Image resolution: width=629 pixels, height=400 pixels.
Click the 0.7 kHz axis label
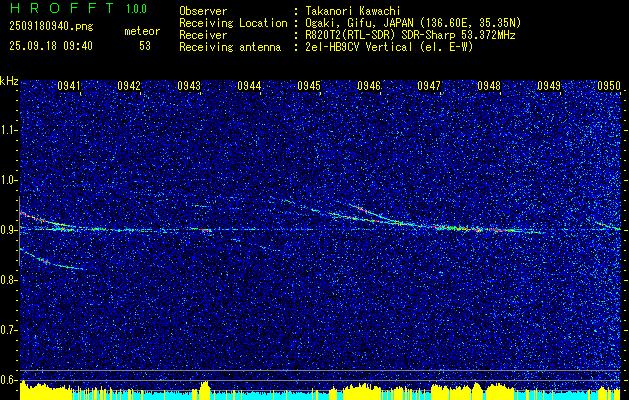pyautogui.click(x=9, y=330)
